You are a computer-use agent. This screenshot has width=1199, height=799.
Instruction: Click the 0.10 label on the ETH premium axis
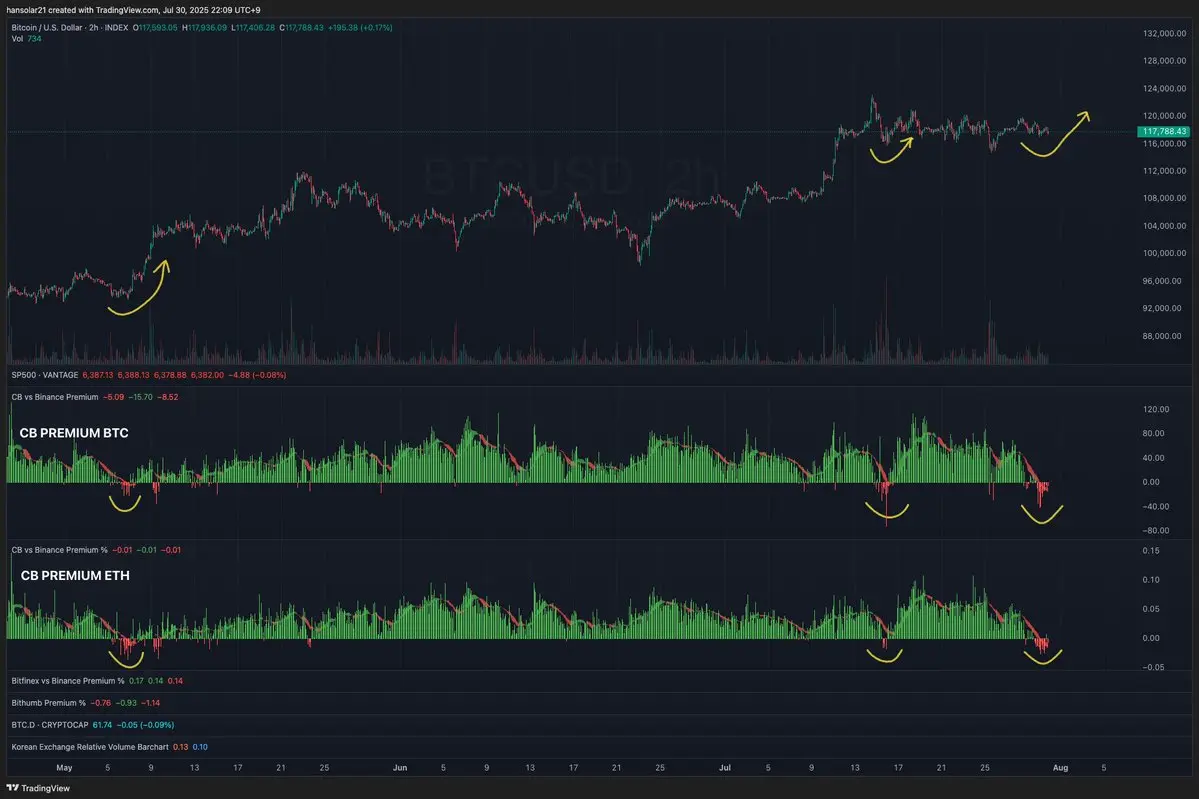tap(1151, 580)
